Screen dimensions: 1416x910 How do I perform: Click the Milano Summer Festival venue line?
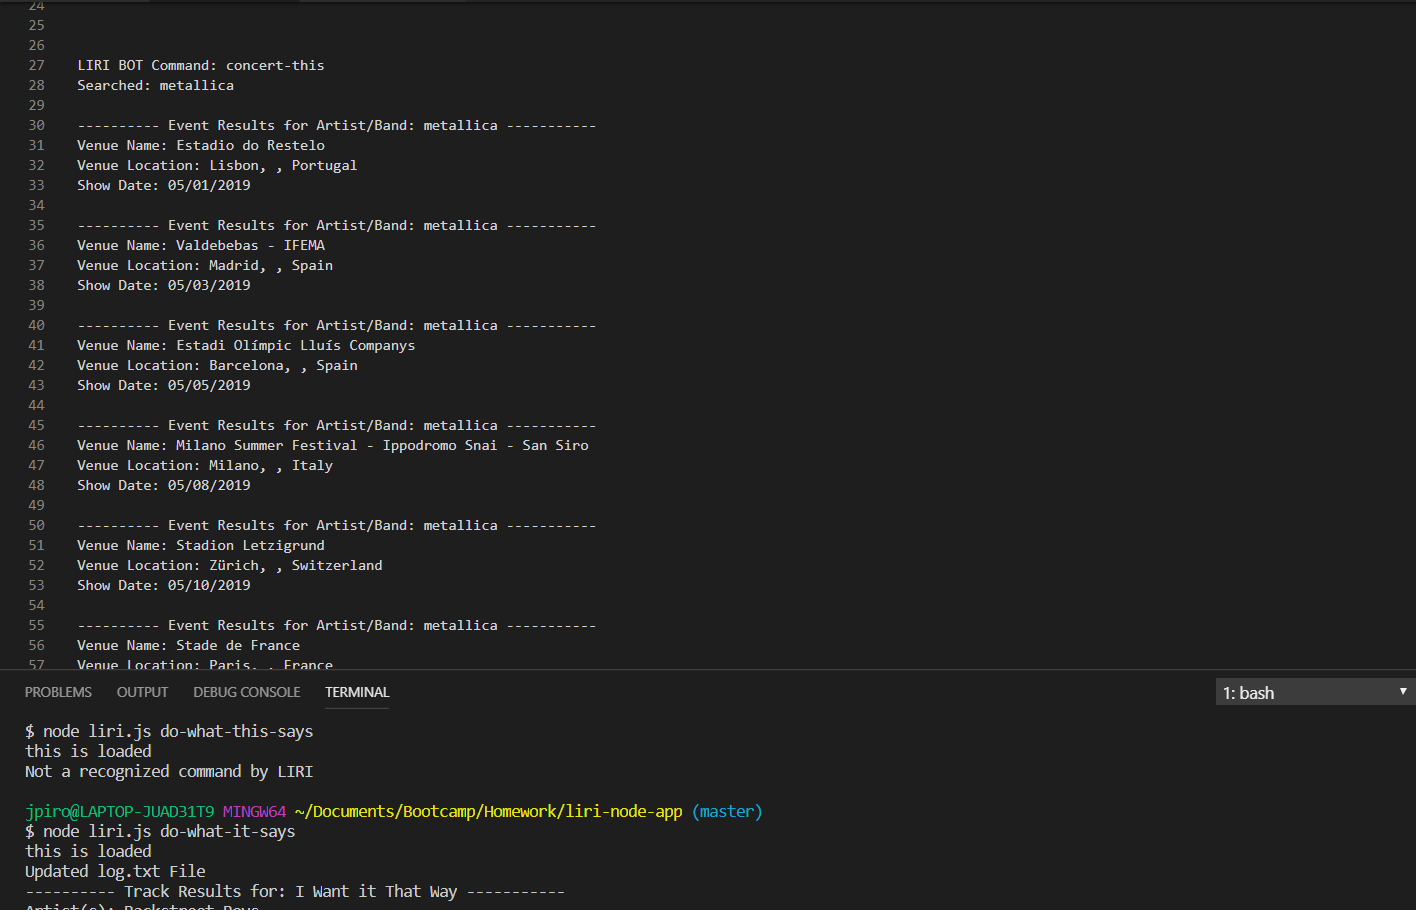click(332, 445)
